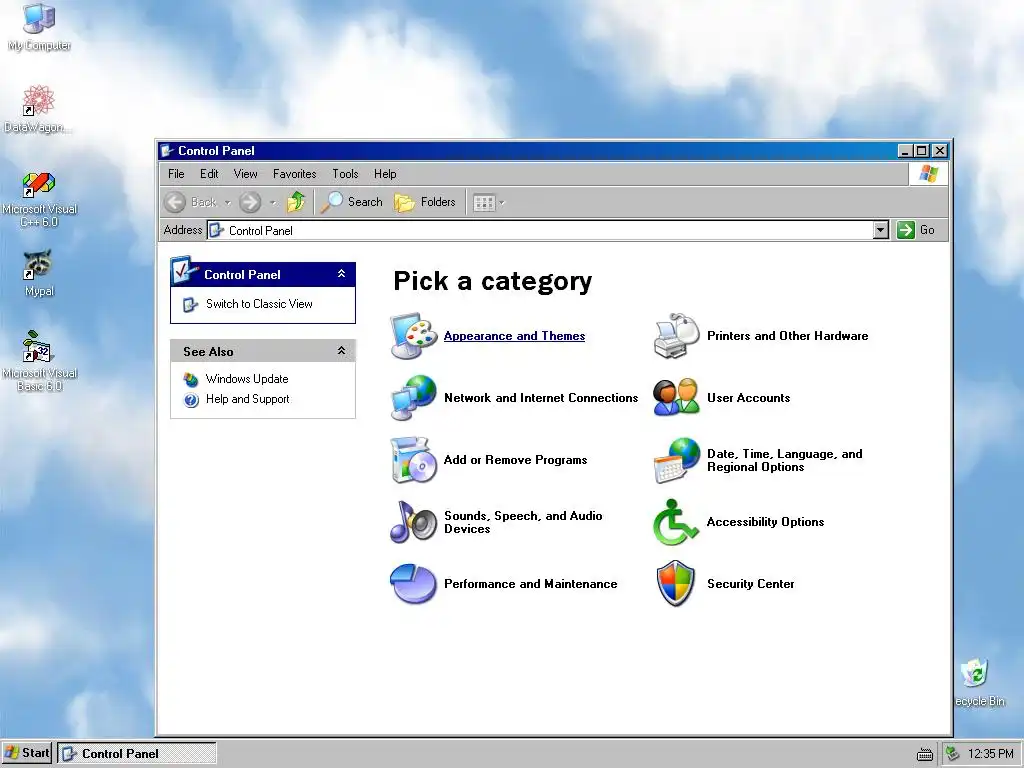Click Performance and Maintenance text link
This screenshot has width=1024, height=768.
(530, 584)
